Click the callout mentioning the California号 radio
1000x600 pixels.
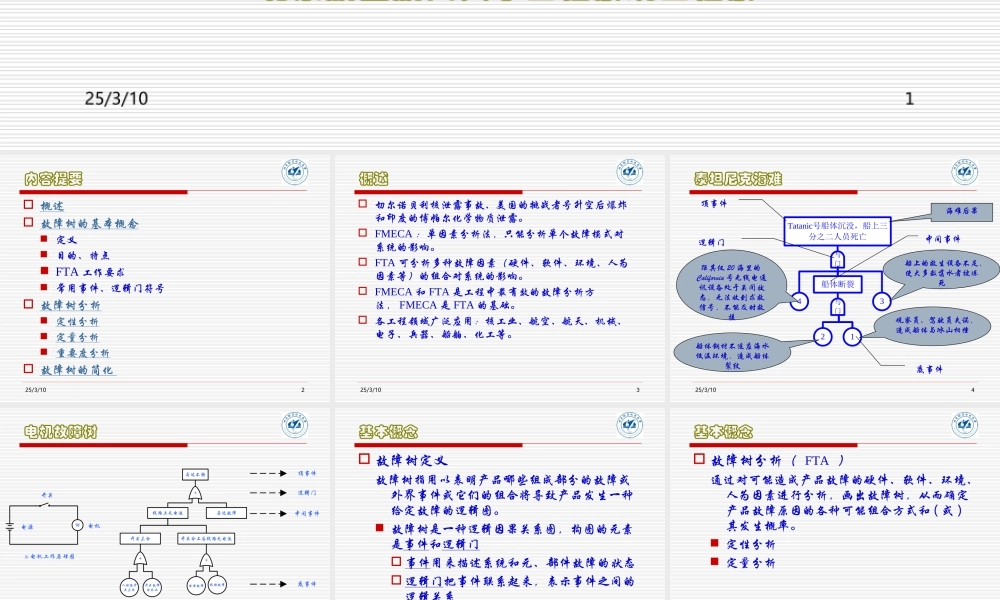(x=731, y=284)
